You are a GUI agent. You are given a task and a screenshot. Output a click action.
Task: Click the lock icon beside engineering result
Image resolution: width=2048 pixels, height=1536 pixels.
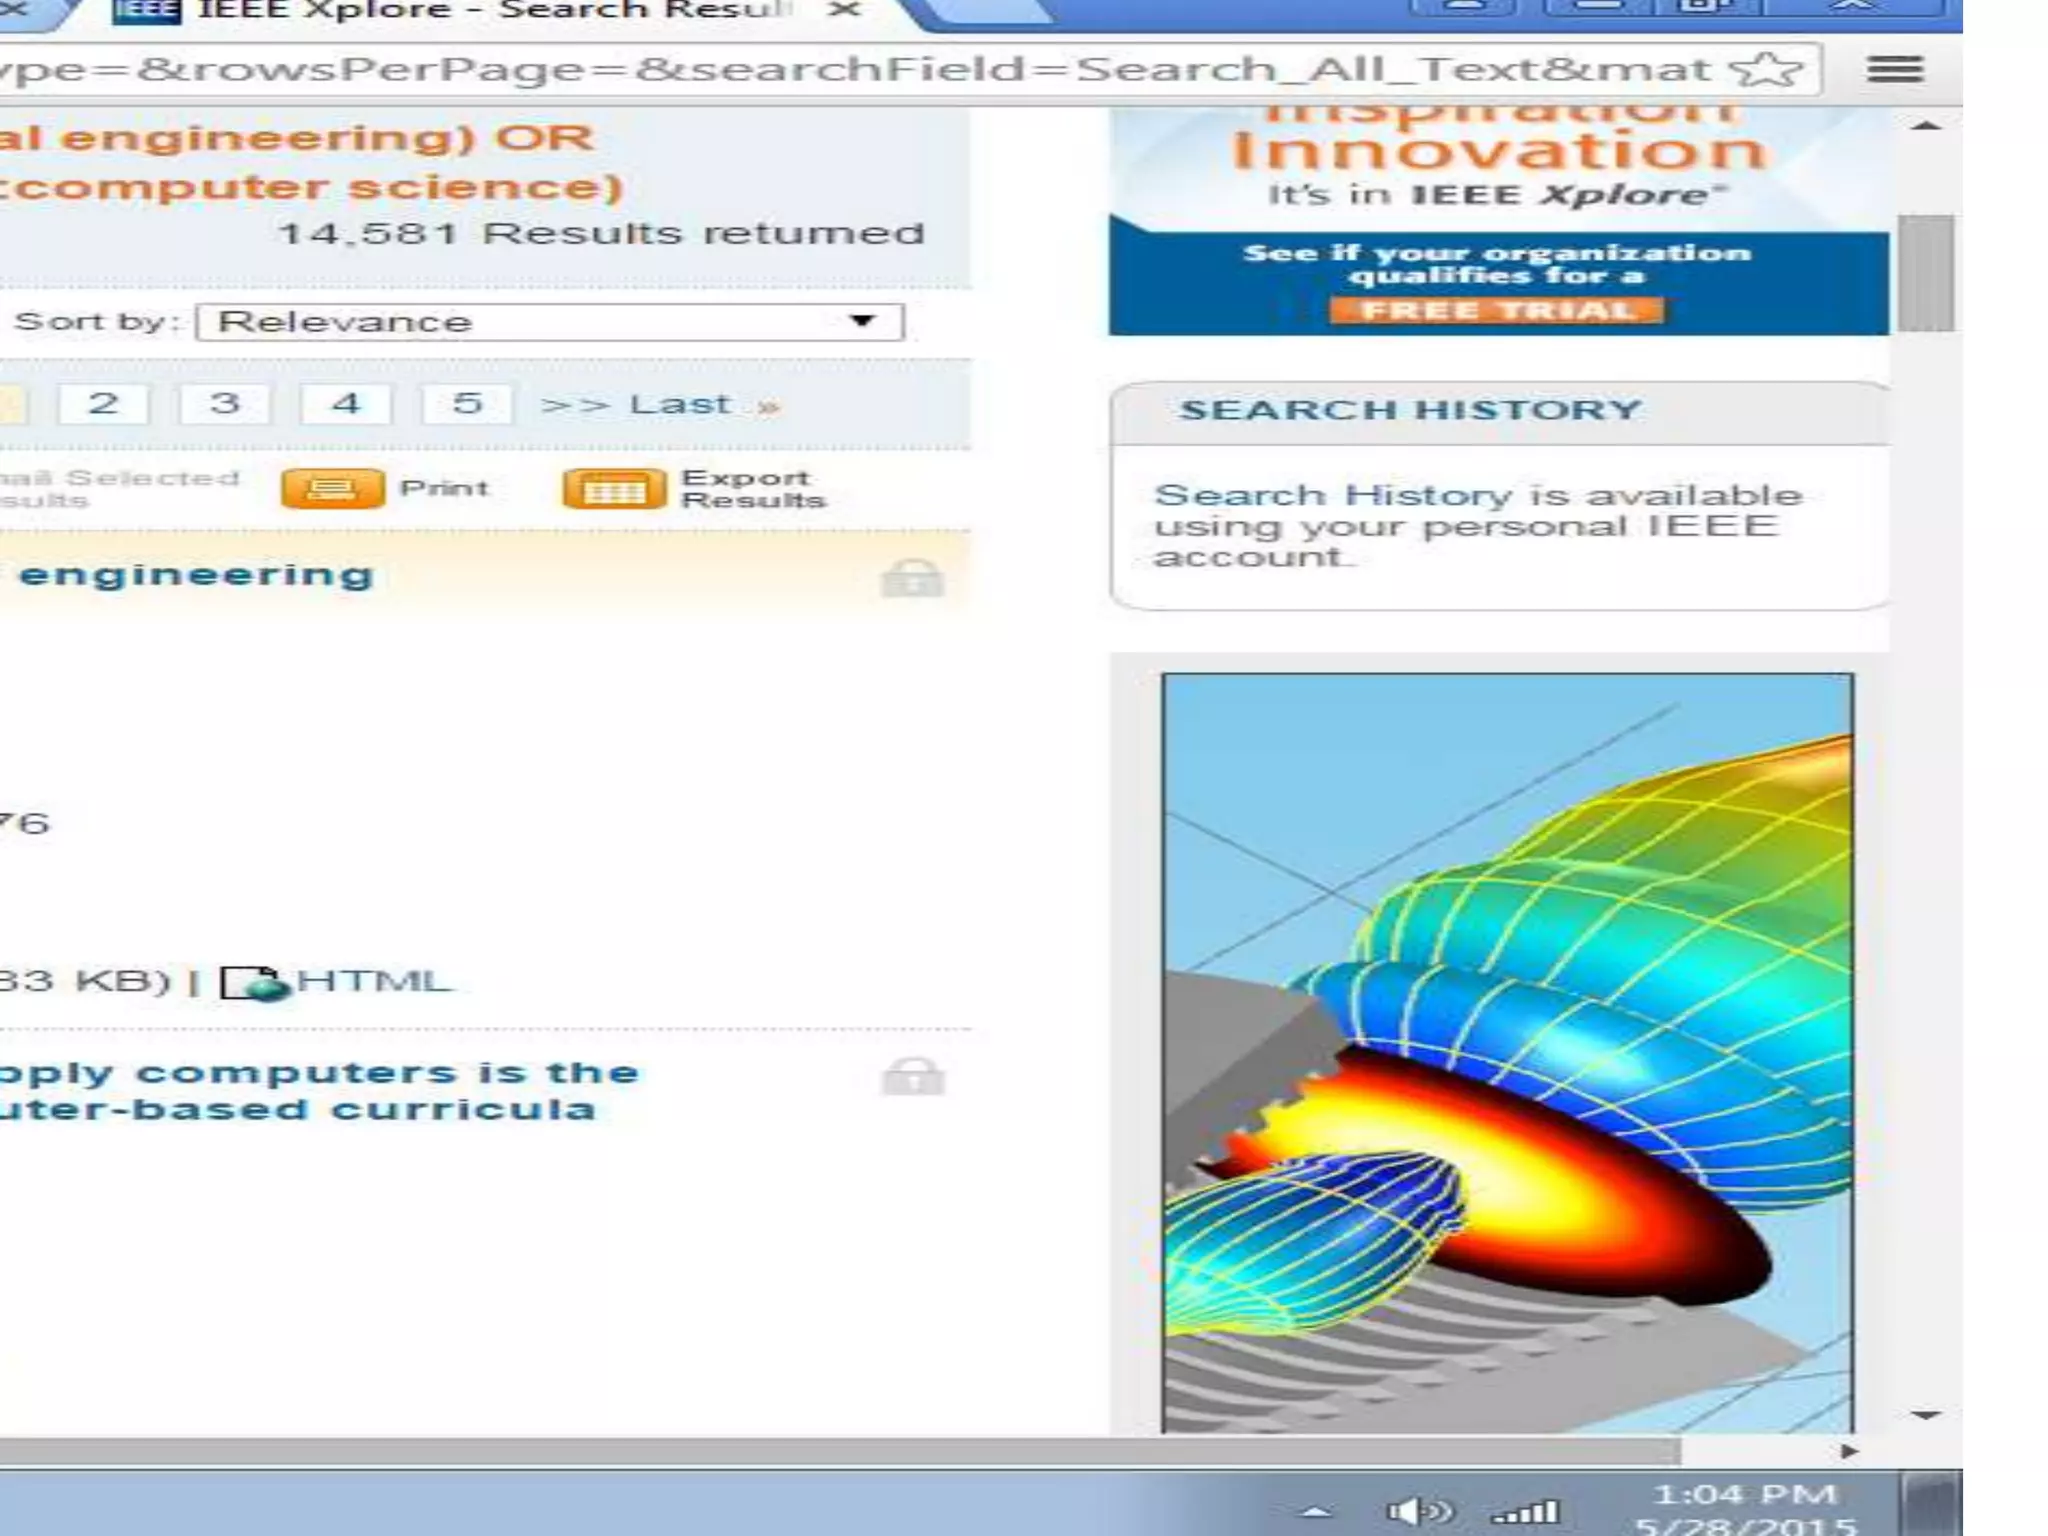(912, 579)
